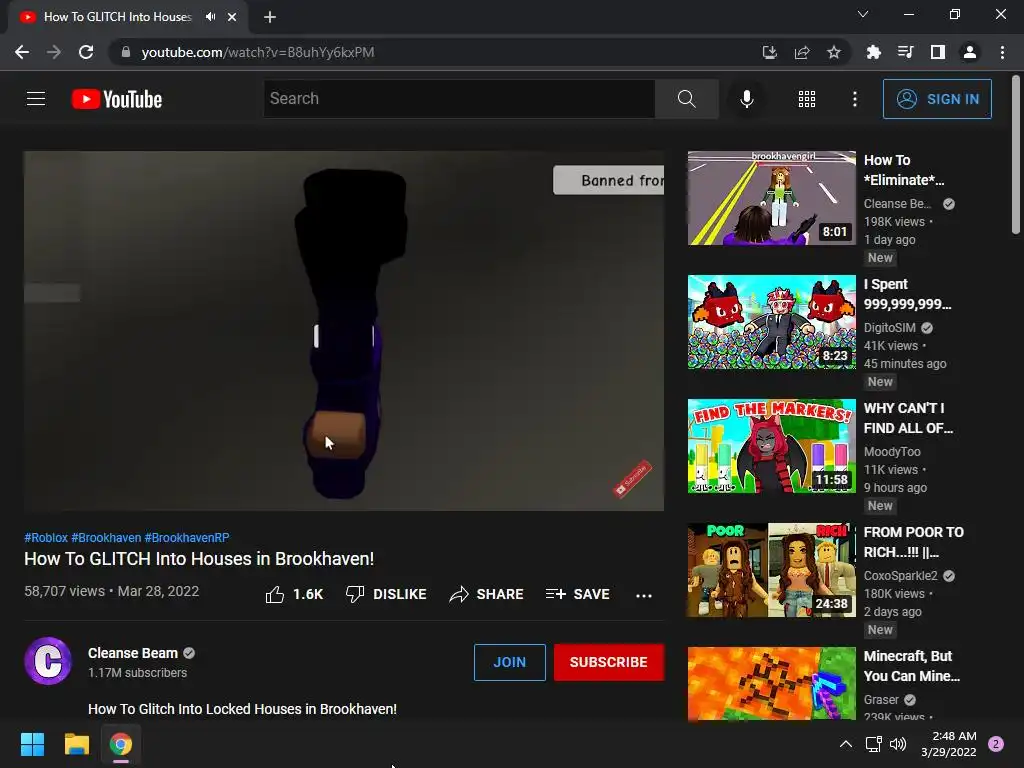Viewport: 1024px width, 768px height.
Task: Share the video
Action: [x=487, y=594]
